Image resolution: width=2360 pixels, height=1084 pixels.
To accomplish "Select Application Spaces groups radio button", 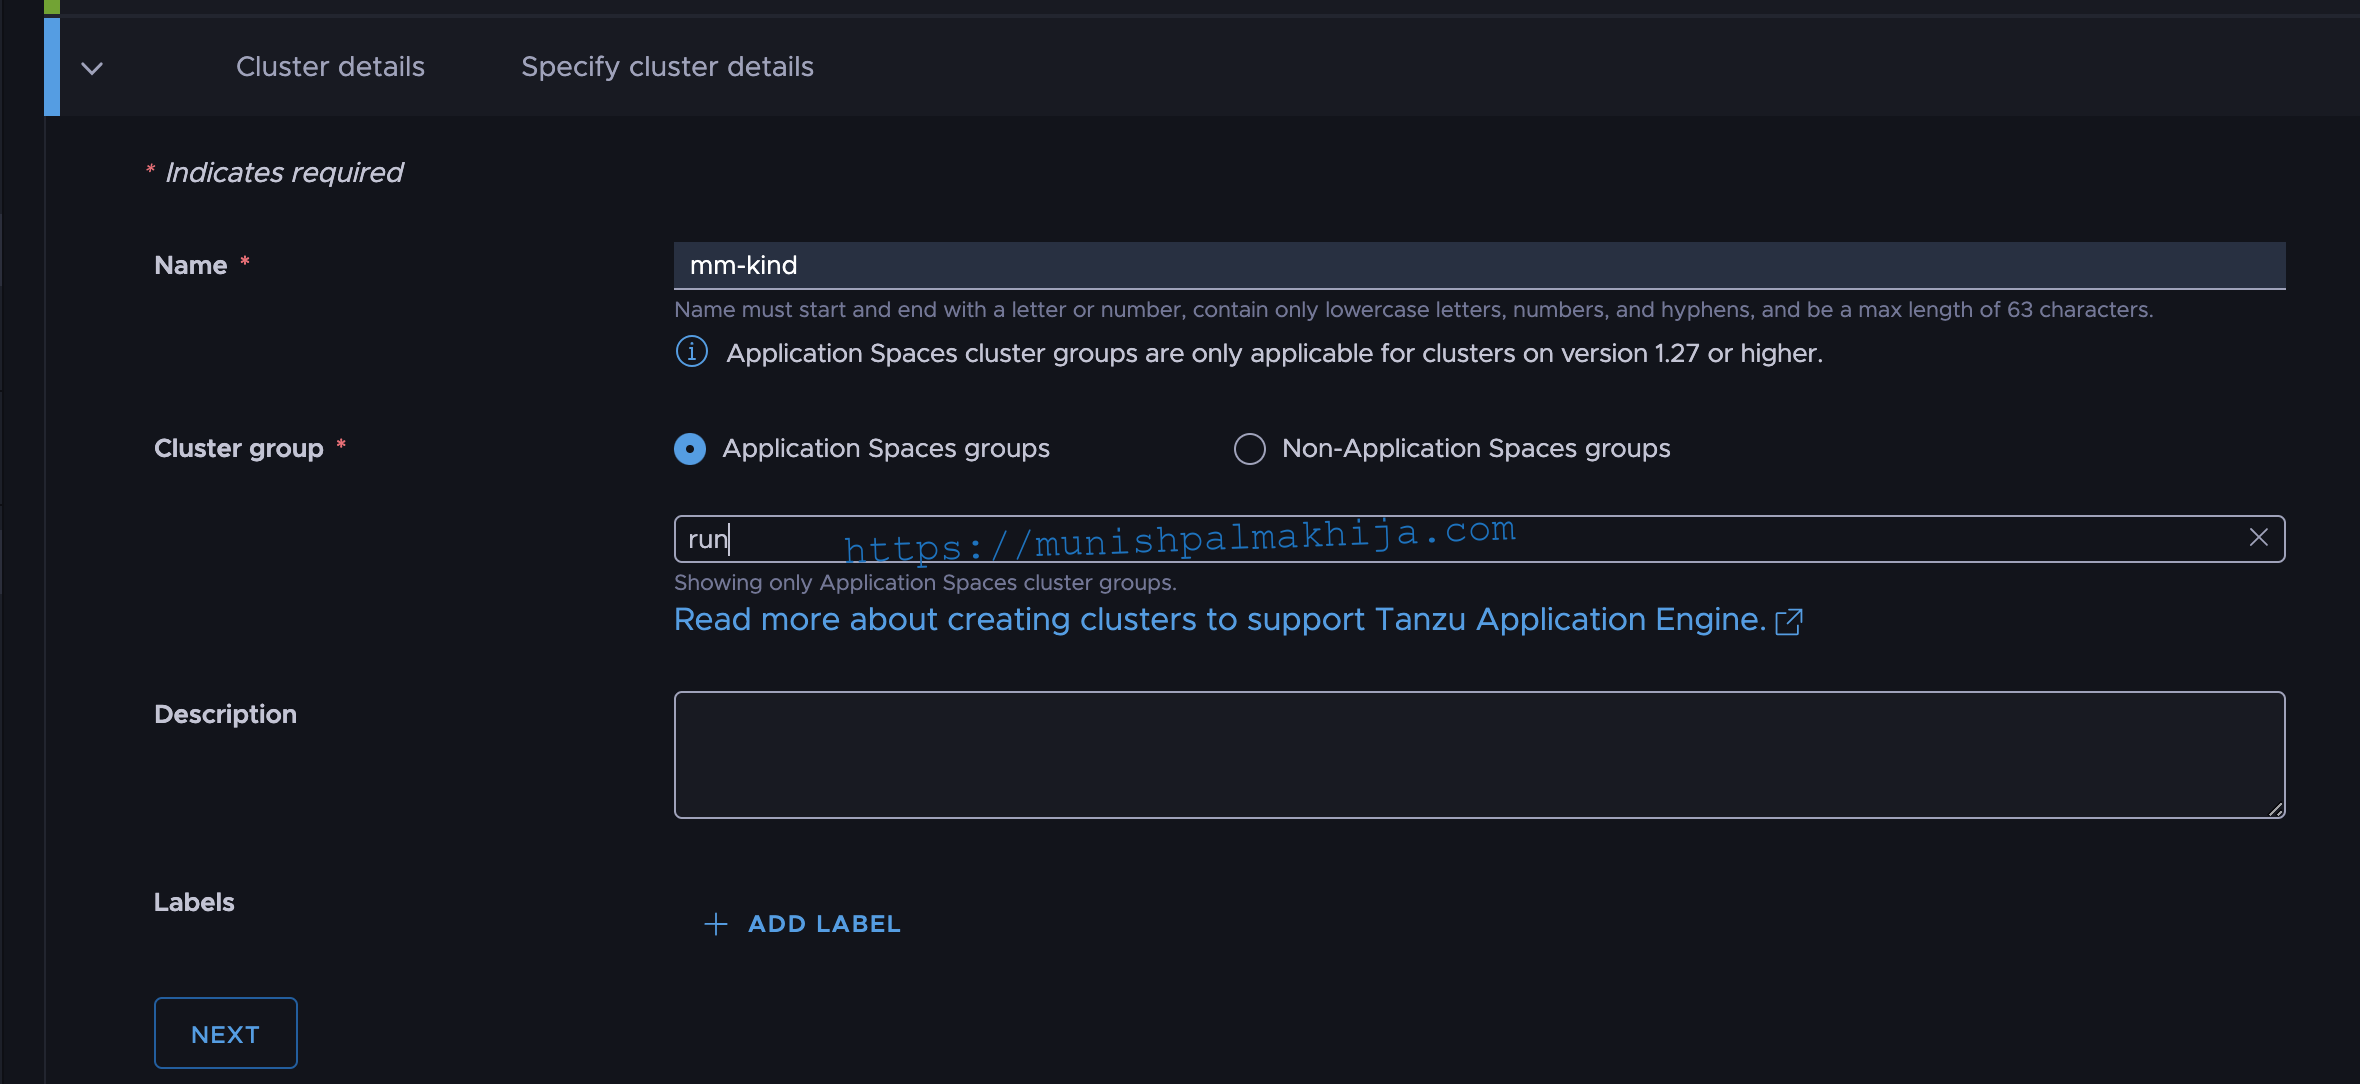I will tap(690, 449).
